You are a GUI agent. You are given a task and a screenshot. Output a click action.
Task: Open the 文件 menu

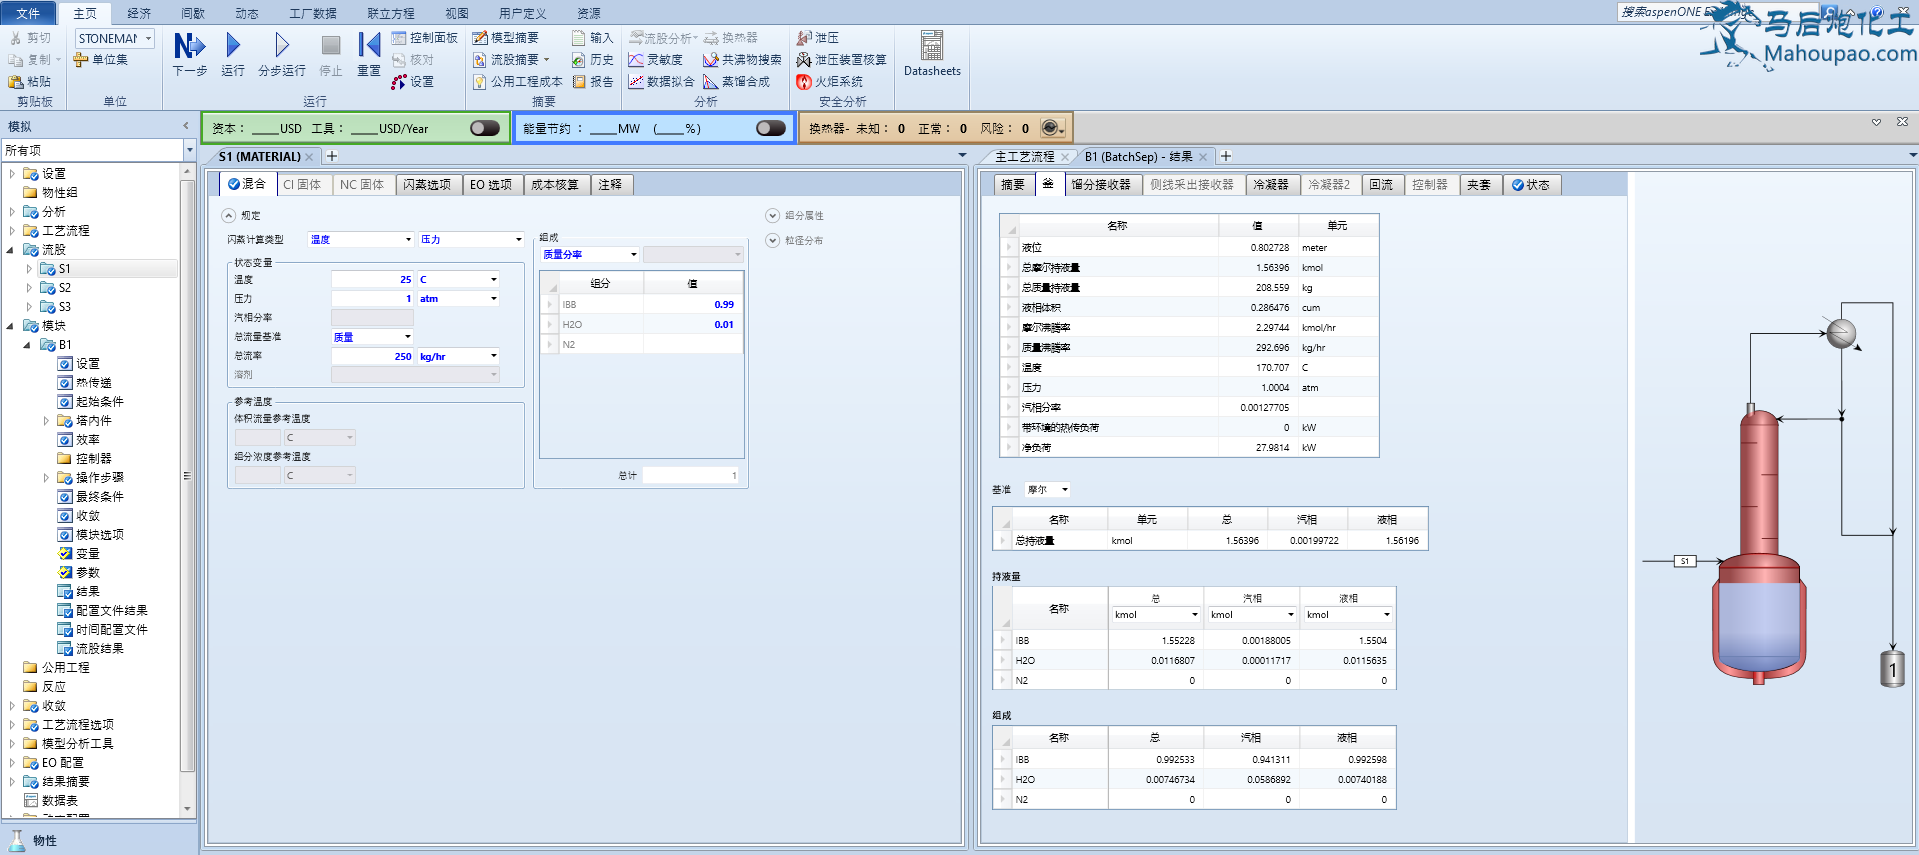click(28, 13)
